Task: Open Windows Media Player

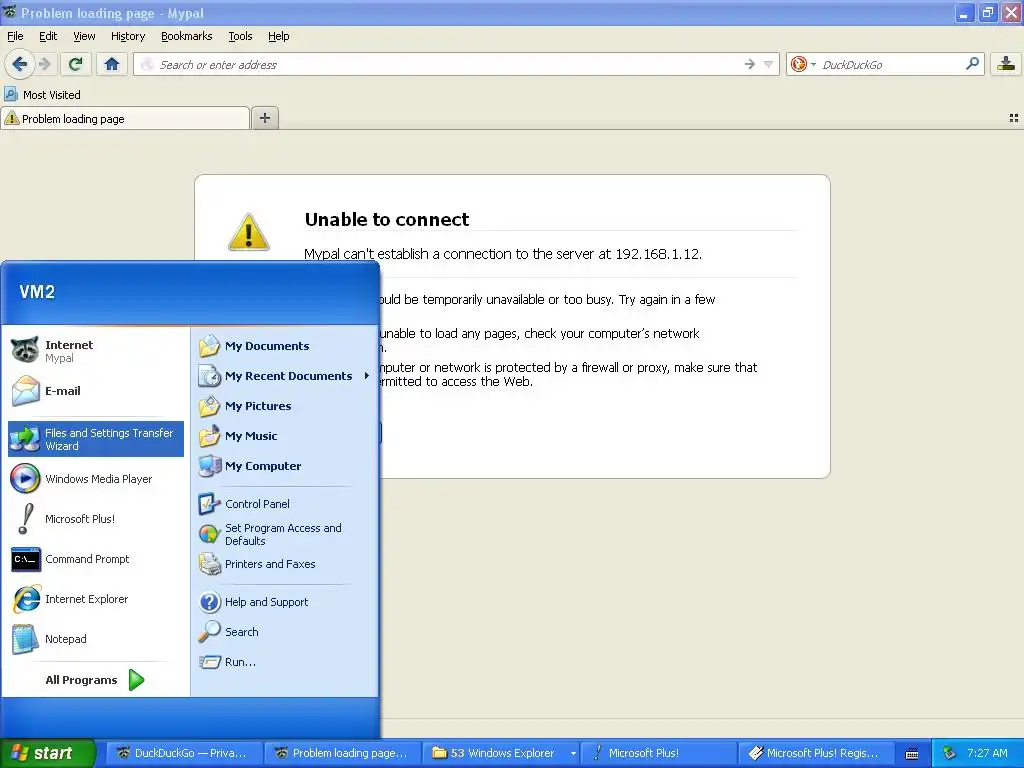Action: click(x=96, y=479)
